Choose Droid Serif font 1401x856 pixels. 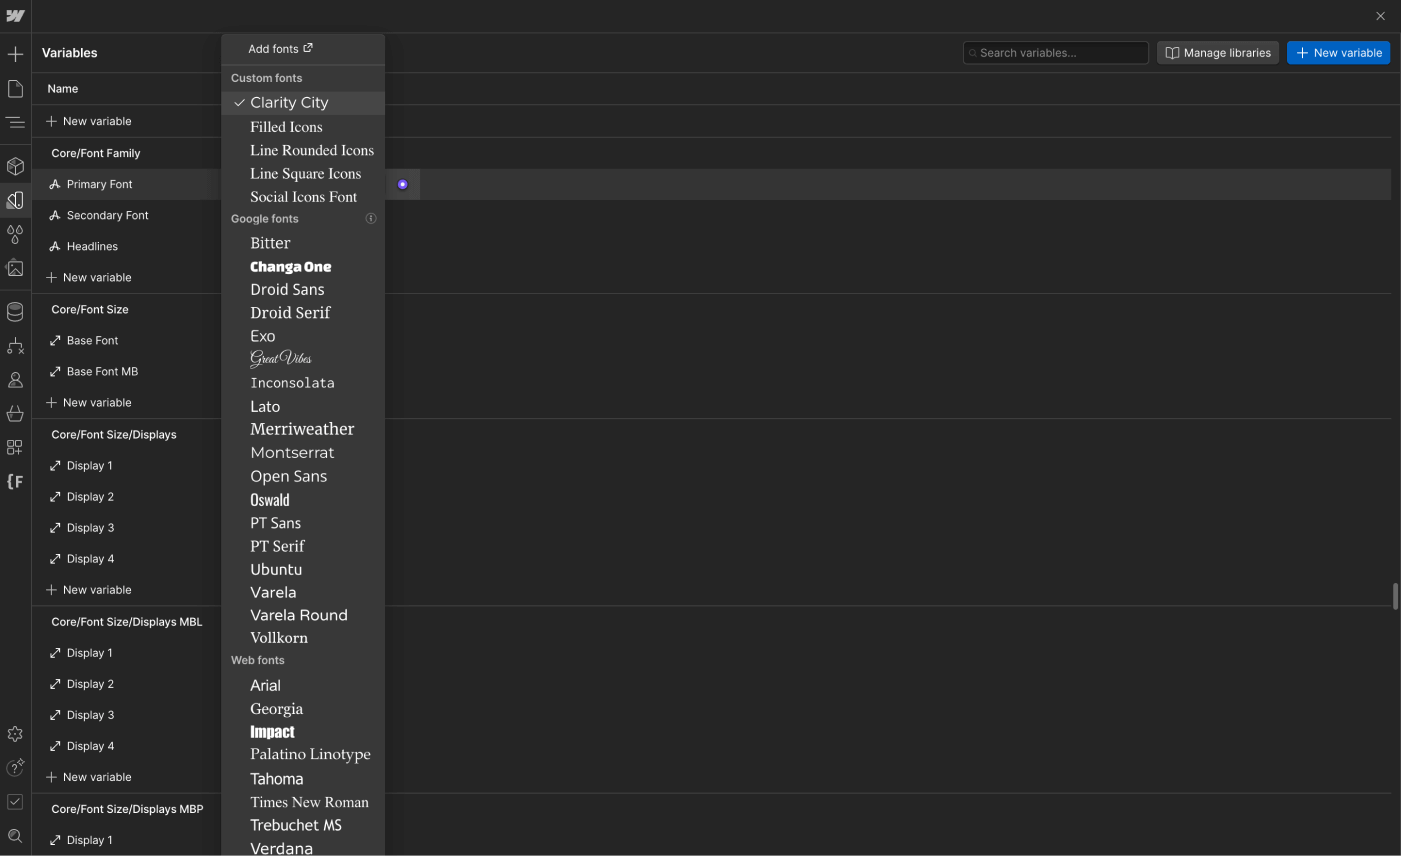[x=303, y=313]
